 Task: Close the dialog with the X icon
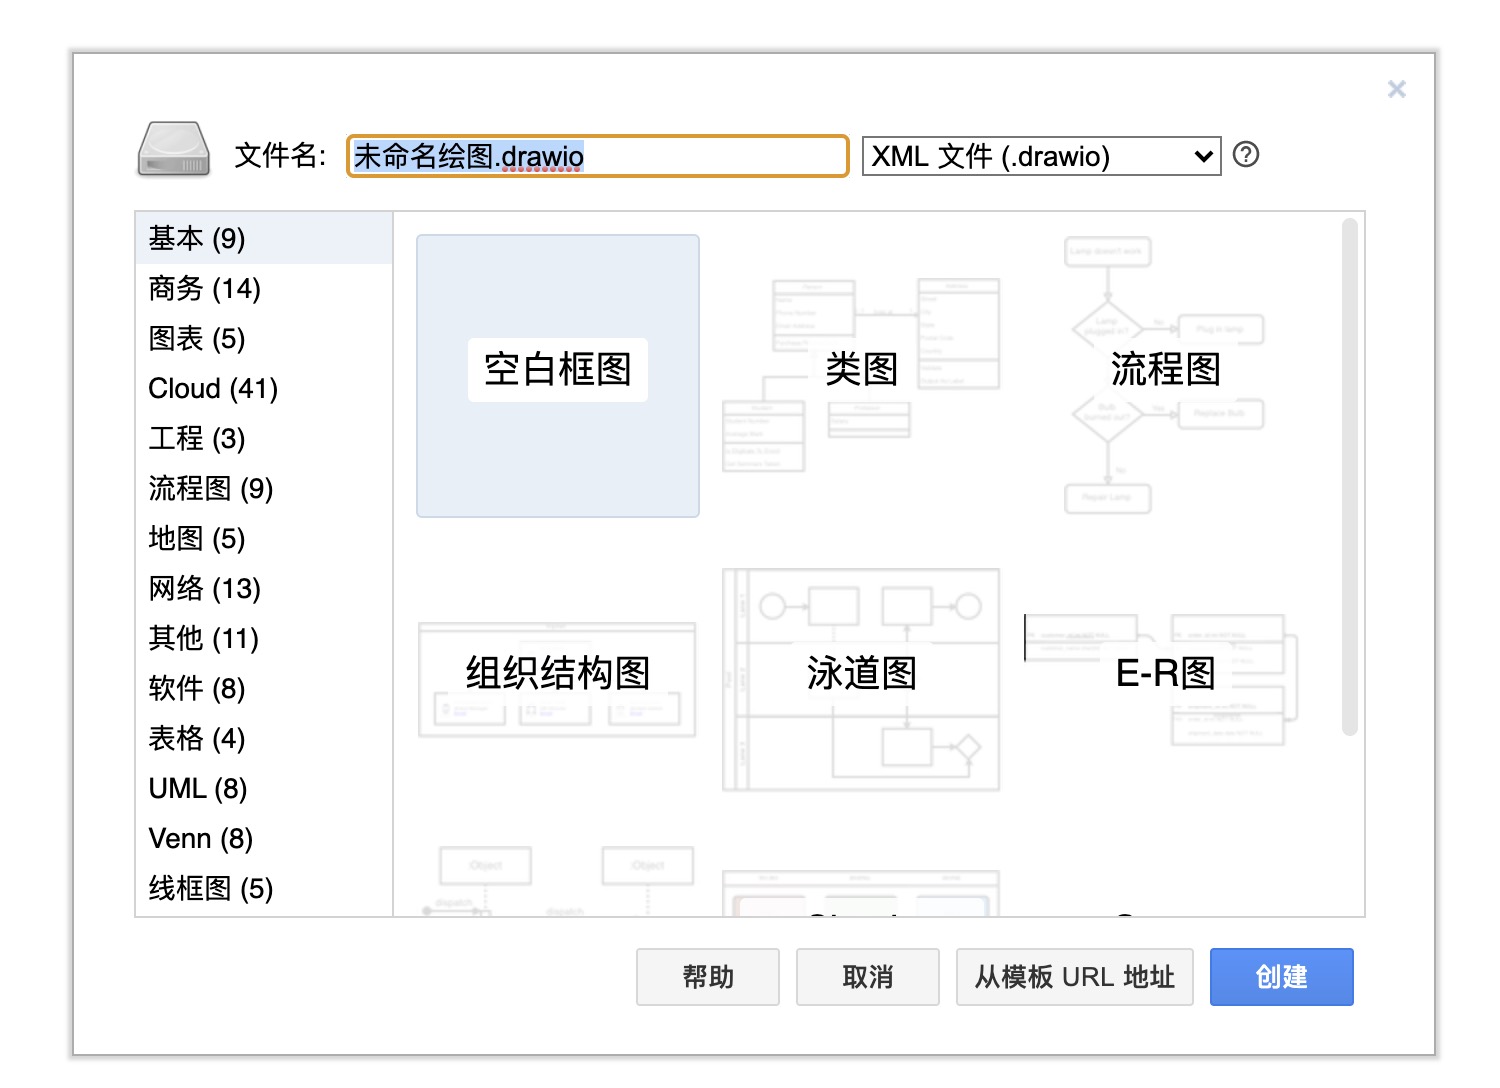click(x=1397, y=89)
